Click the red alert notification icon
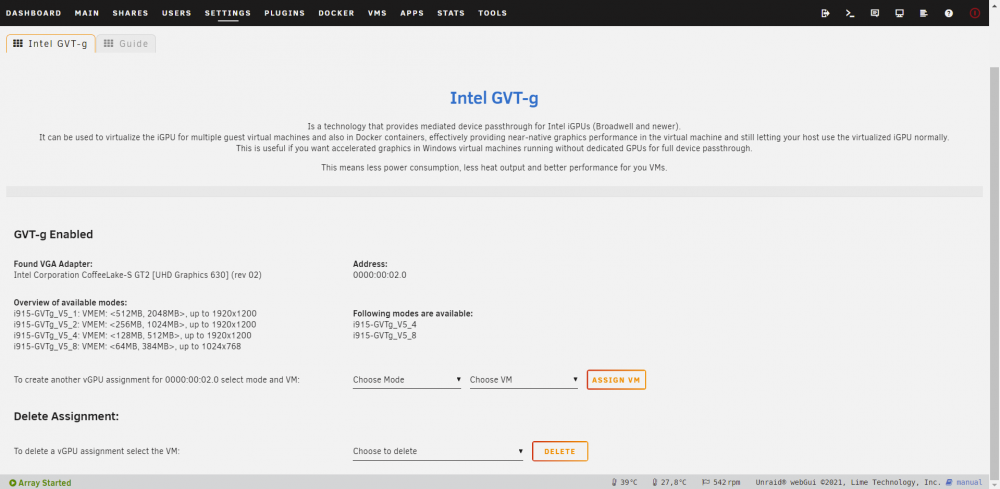 pos(974,13)
